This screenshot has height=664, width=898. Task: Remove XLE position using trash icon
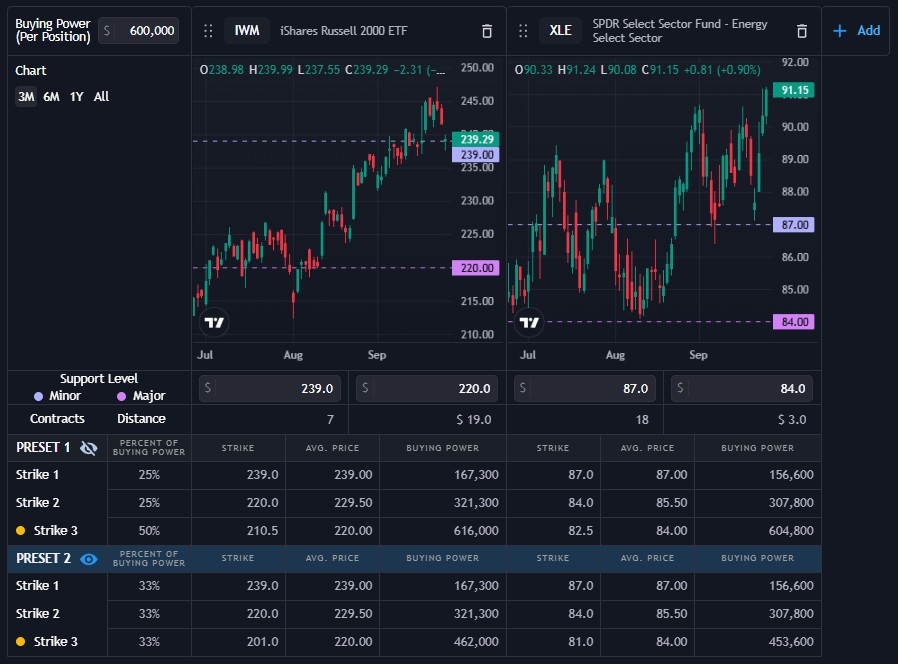point(802,31)
